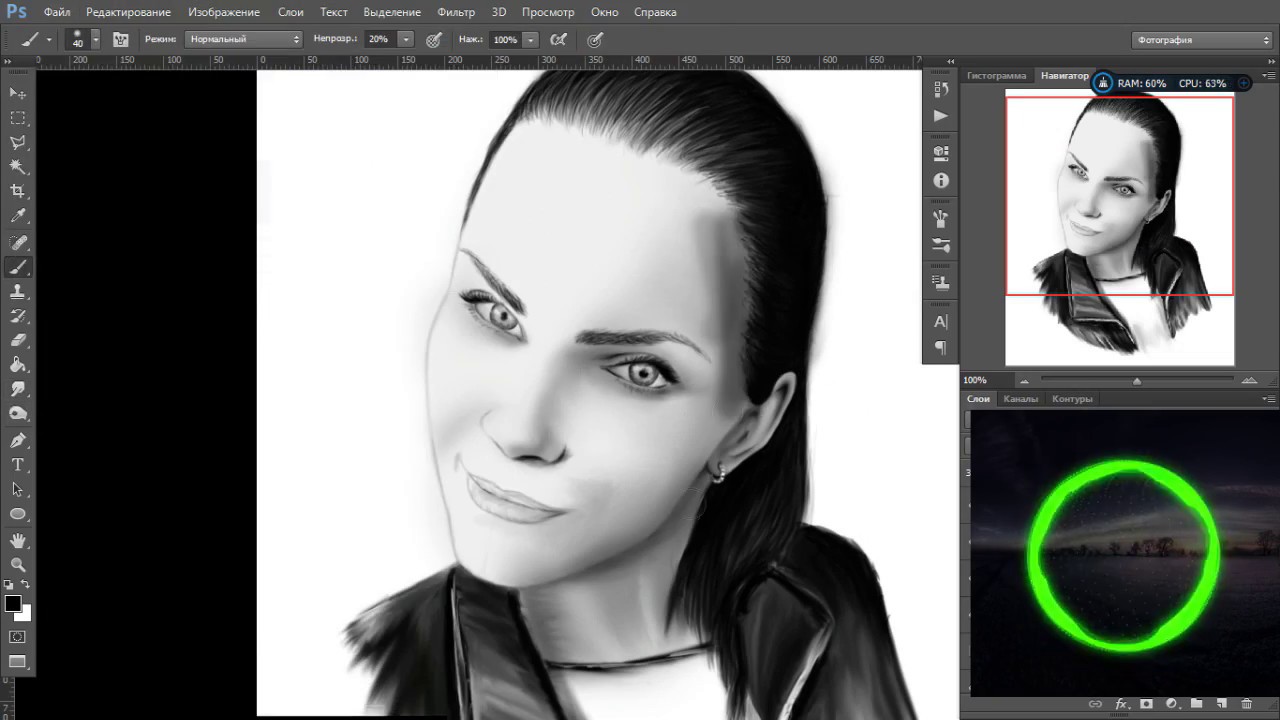Enable airbrush build-up mode
The width and height of the screenshot is (1280, 720).
click(x=559, y=40)
